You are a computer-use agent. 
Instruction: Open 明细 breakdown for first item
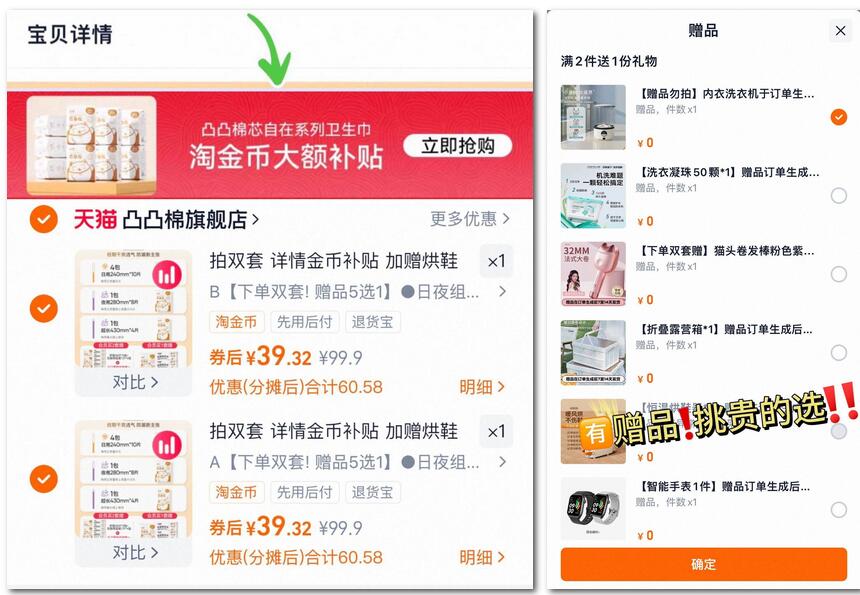(x=482, y=387)
